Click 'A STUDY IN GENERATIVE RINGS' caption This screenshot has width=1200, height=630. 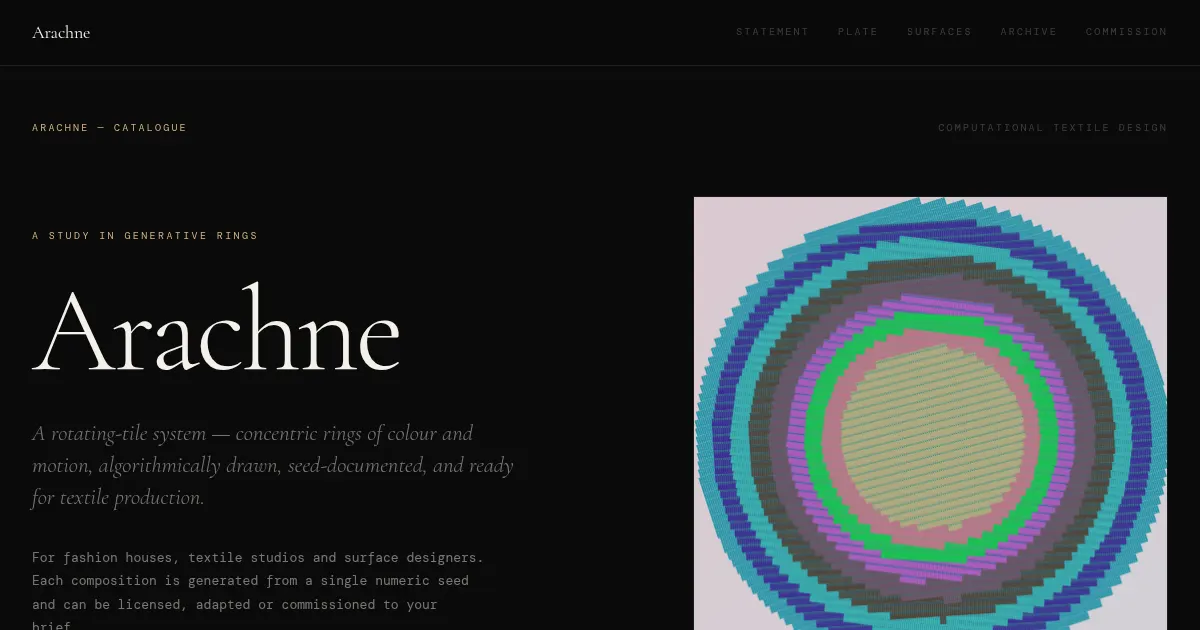145,236
